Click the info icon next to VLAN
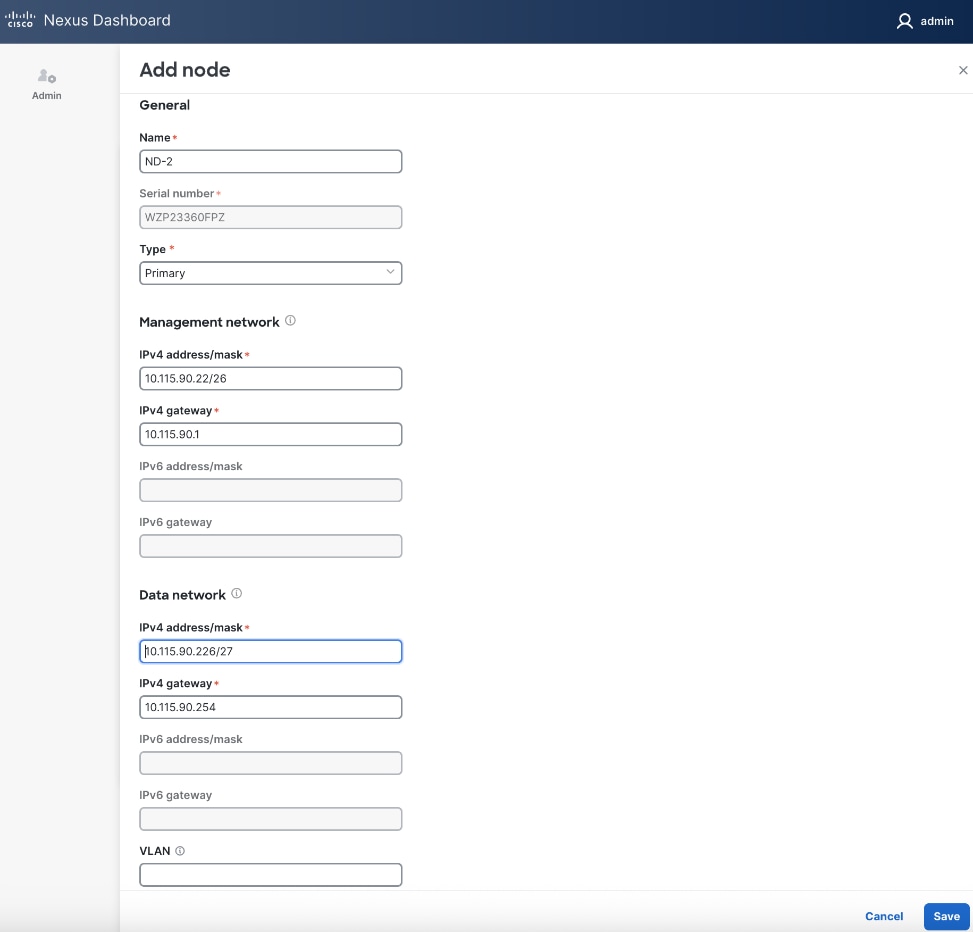 [x=182, y=849]
